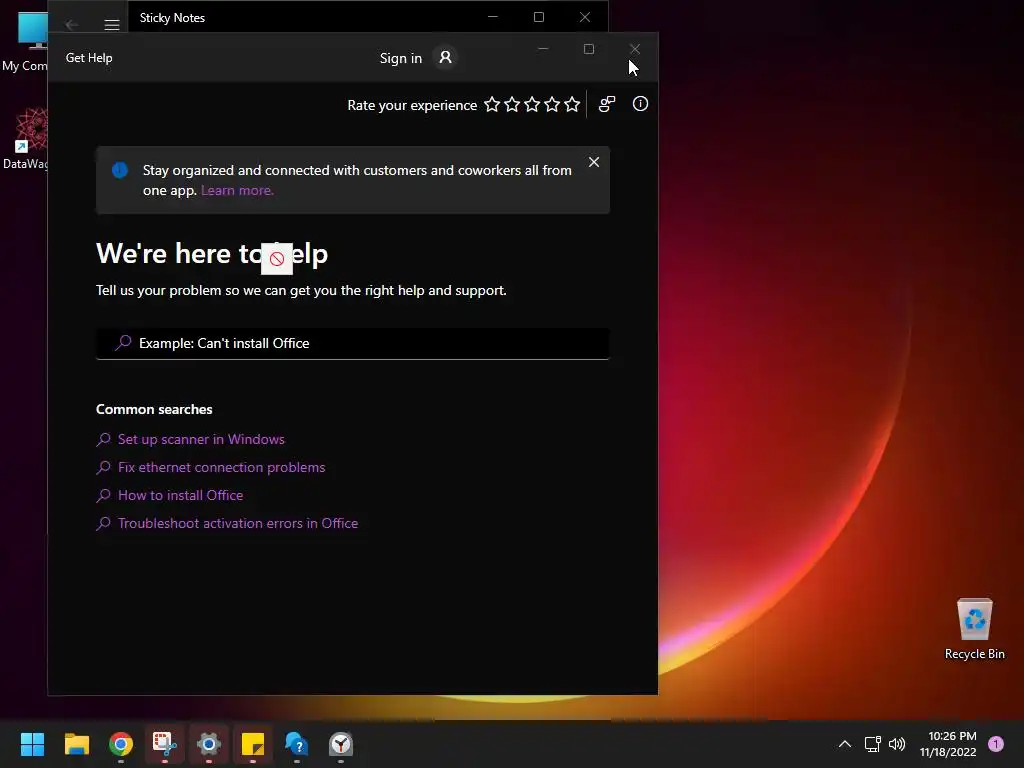Image resolution: width=1024 pixels, height=768 pixels.
Task: Open Settings gear from taskbar
Action: (209, 744)
